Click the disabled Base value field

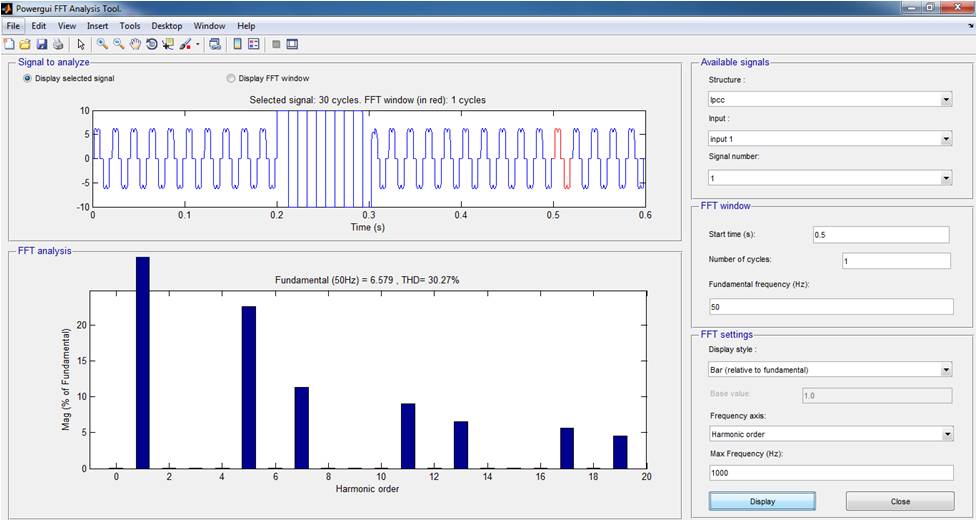point(876,396)
